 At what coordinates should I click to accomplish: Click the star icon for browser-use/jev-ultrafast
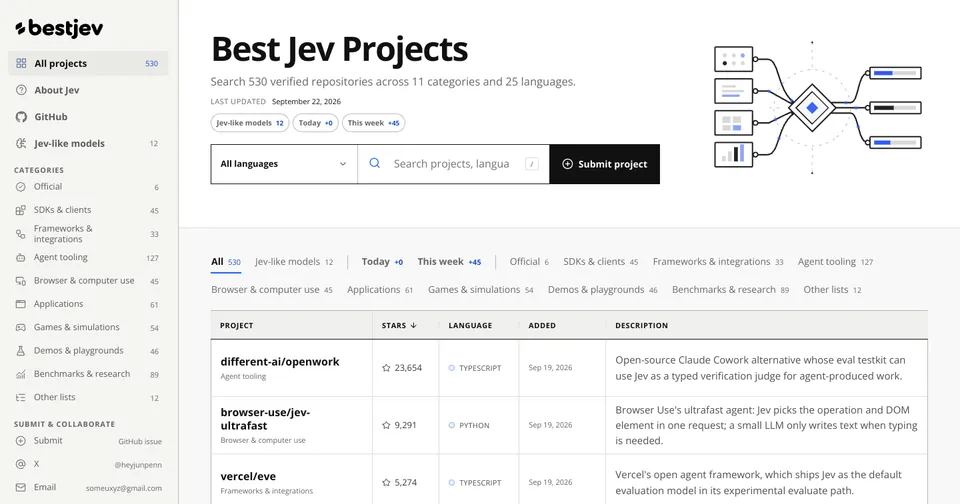[x=386, y=425]
